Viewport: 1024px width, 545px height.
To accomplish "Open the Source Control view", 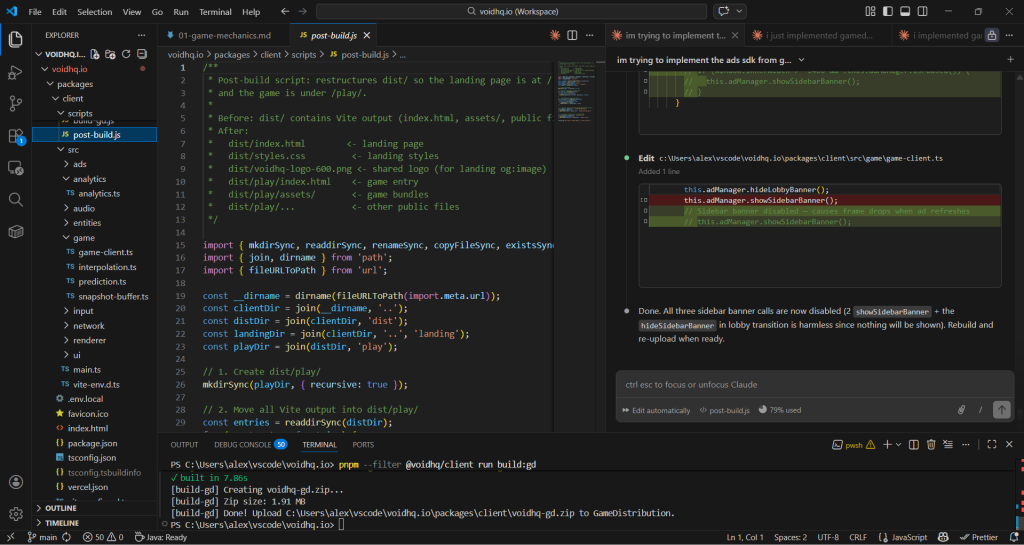I will (x=16, y=104).
